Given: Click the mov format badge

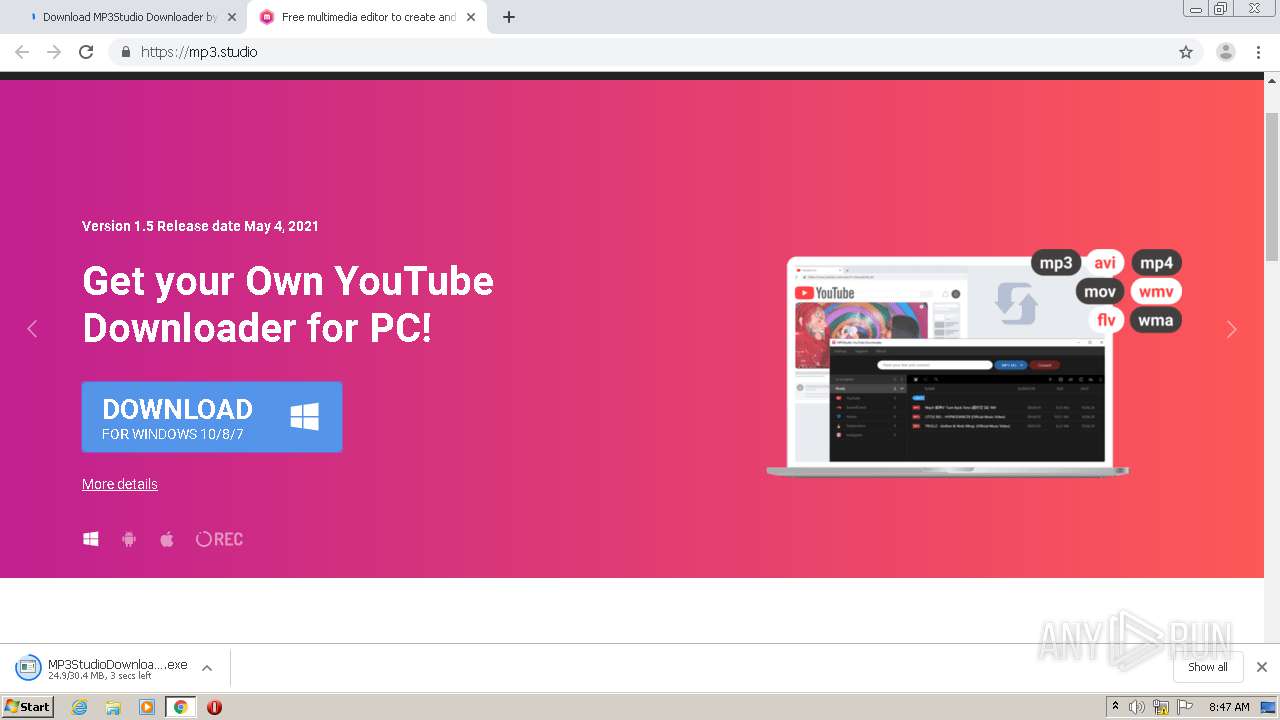Looking at the screenshot, I should tap(1100, 292).
